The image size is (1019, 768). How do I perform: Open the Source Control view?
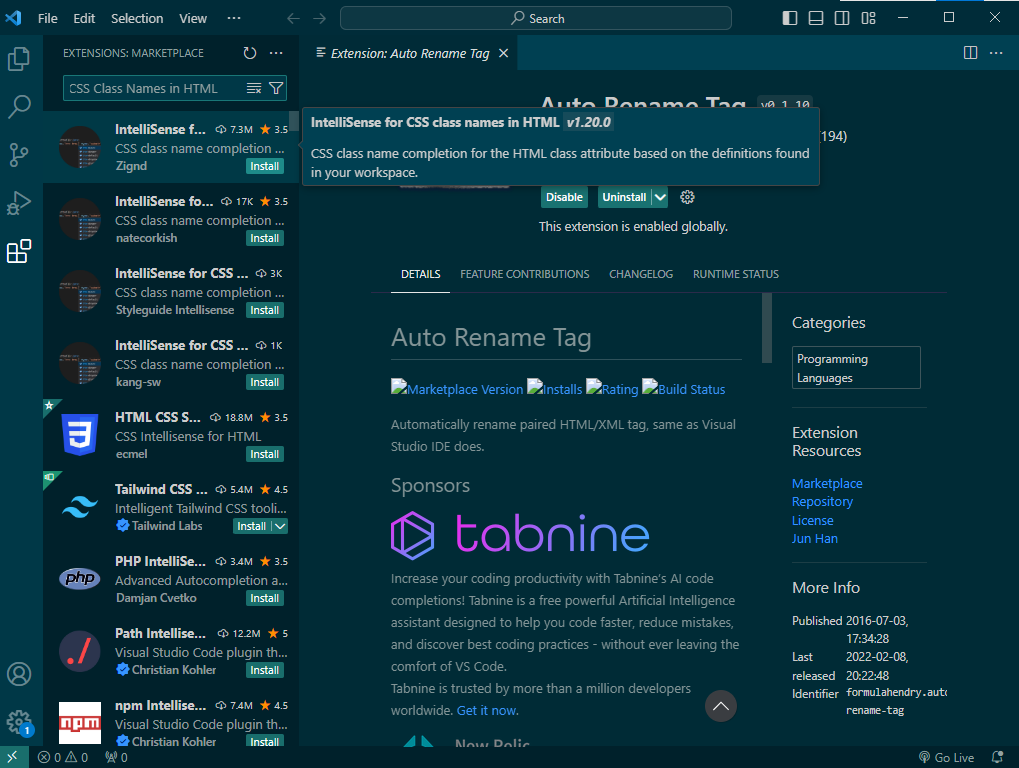tap(19, 155)
